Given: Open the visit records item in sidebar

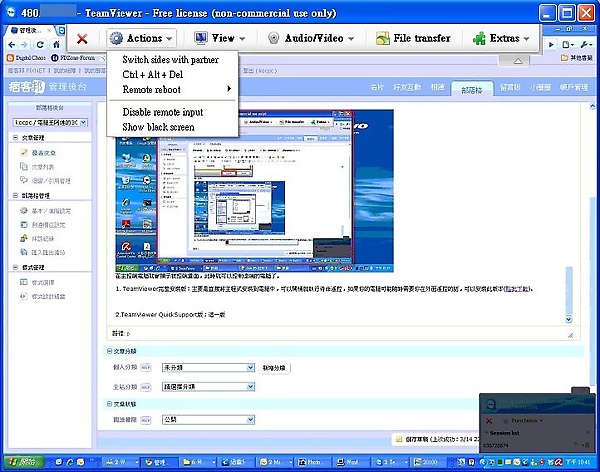Looking at the screenshot, I should [38, 238].
